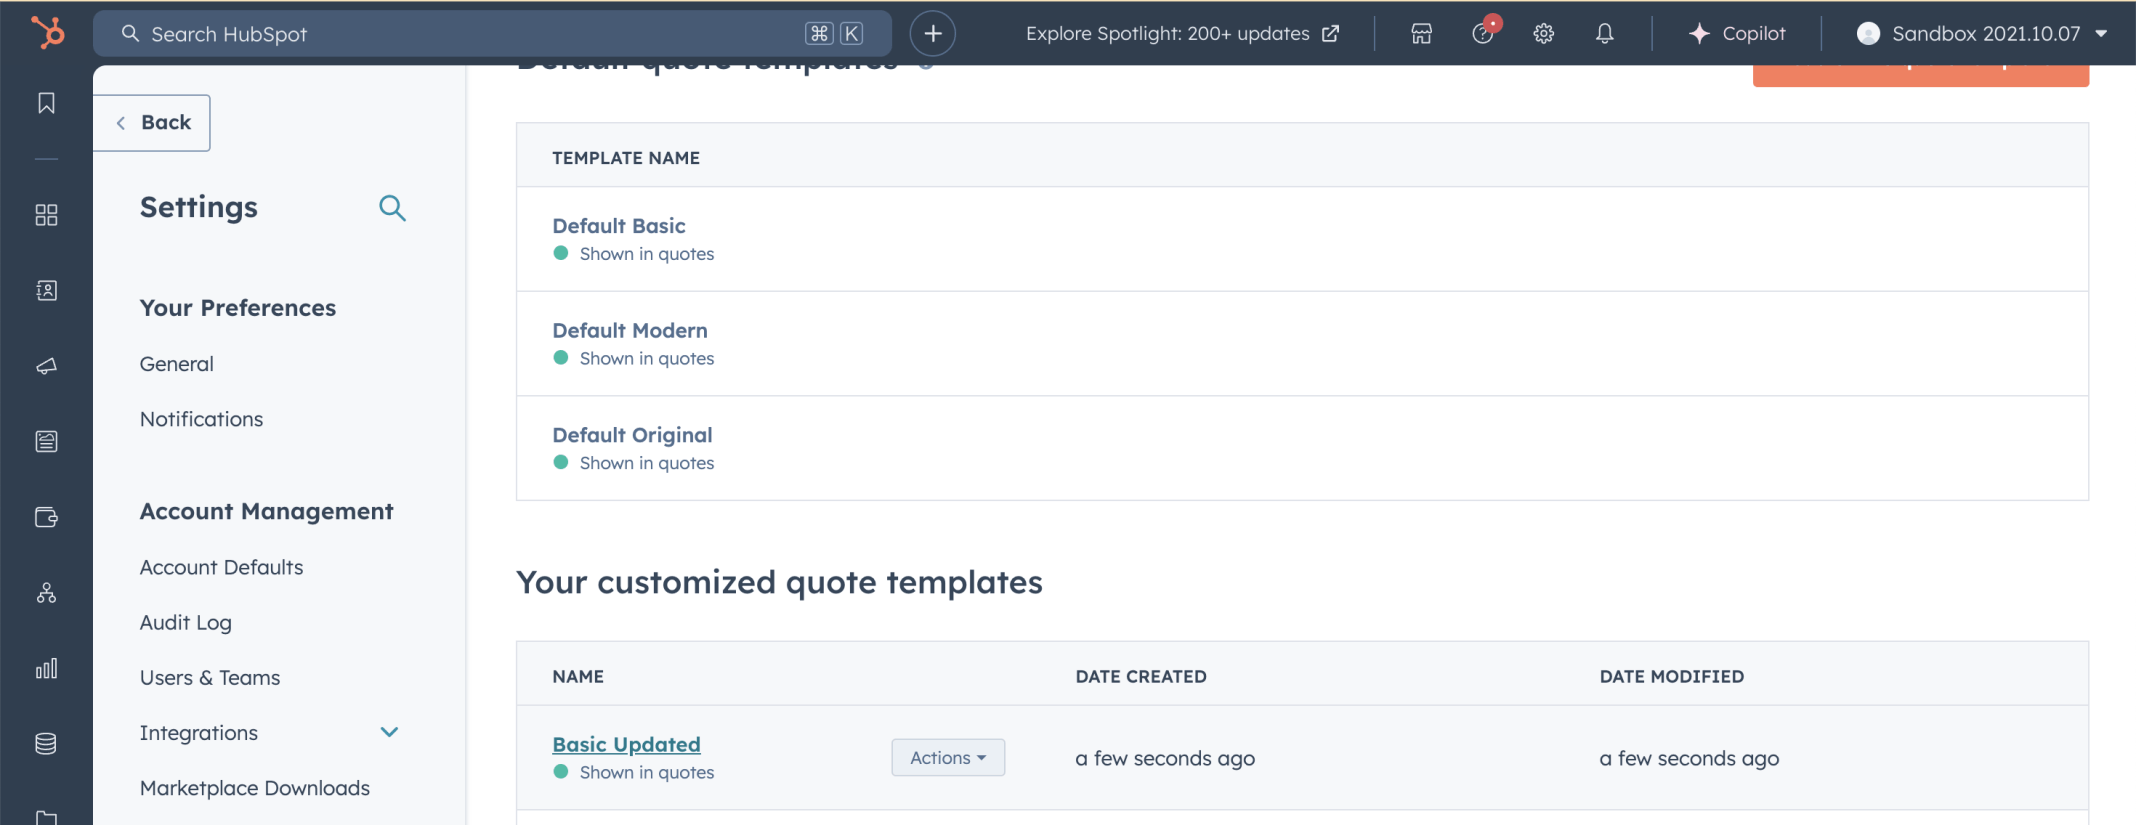The image size is (2136, 825).
Task: Open the Default Basic template
Action: [x=619, y=226]
